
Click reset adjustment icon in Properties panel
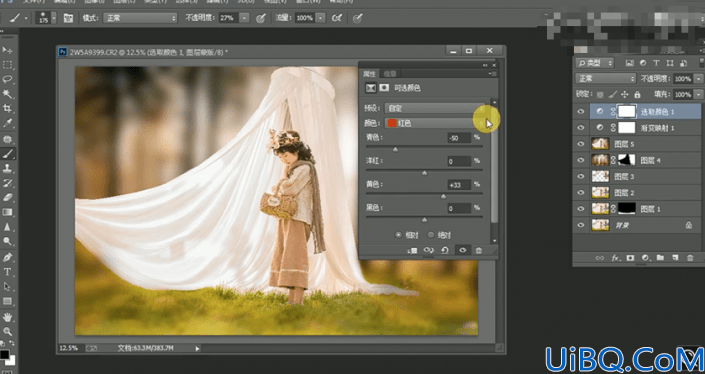point(445,250)
